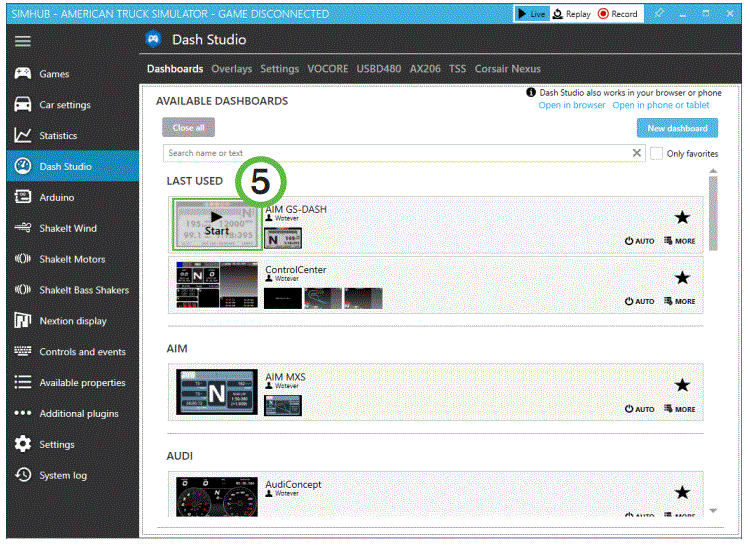The width and height of the screenshot is (750, 546).
Task: Toggle AUTO for AIM GS-DASH
Action: pos(640,241)
